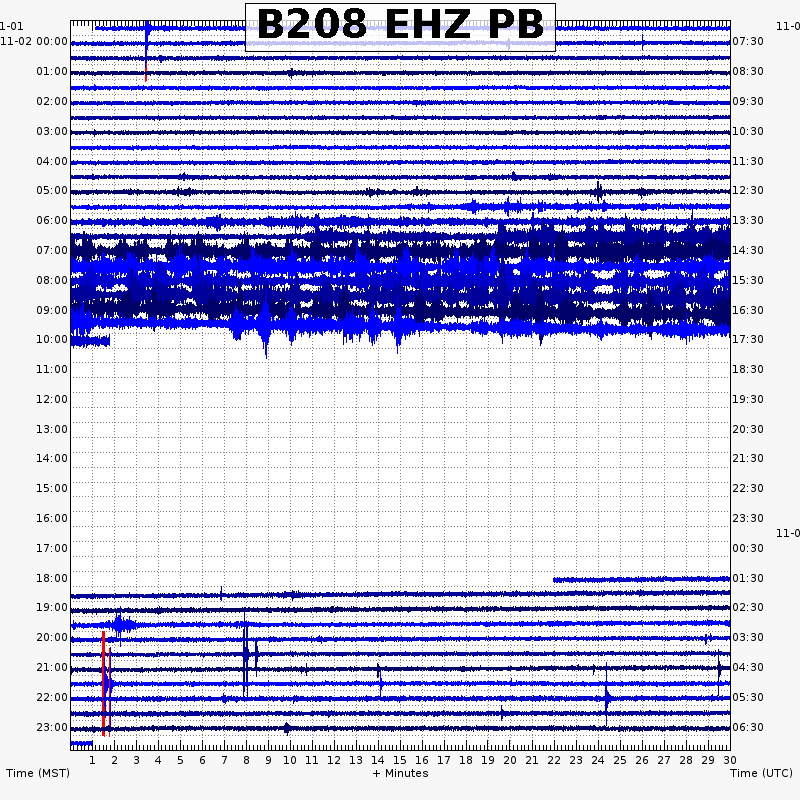
Task: Click the small red marker near 01:00 row
Action: click(146, 73)
